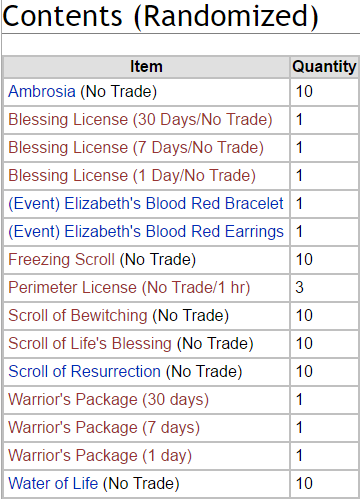Screen dimensions: 360x499
Task: Click the quantity cell for Perimeter License
Action: click(324, 288)
